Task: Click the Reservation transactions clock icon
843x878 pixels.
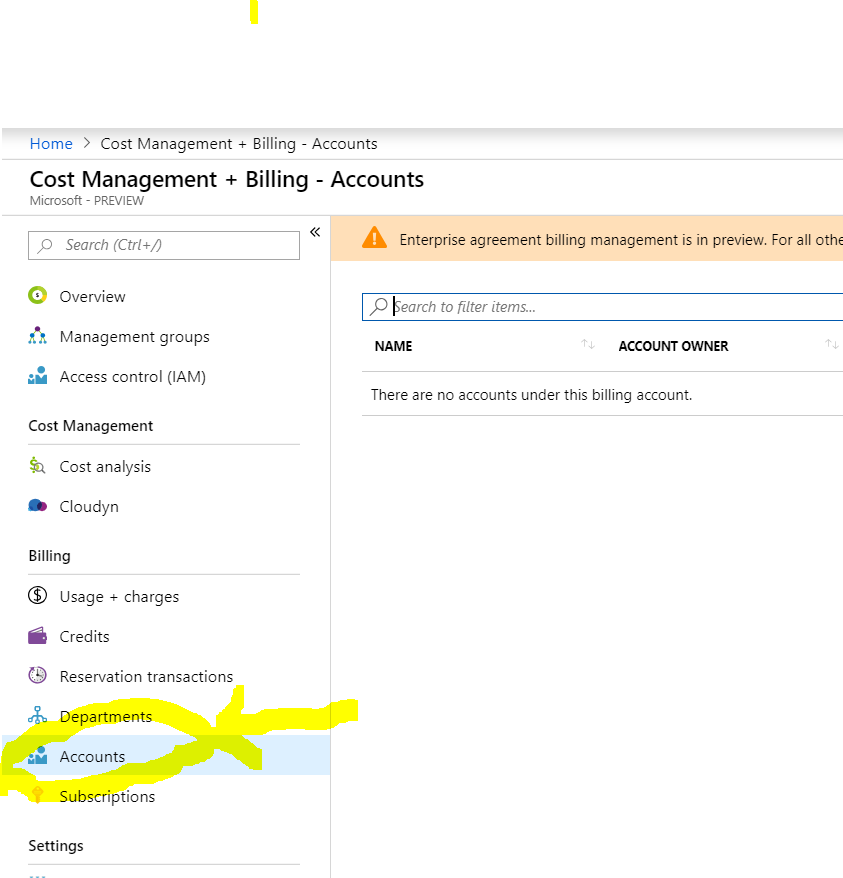Action: (x=38, y=675)
